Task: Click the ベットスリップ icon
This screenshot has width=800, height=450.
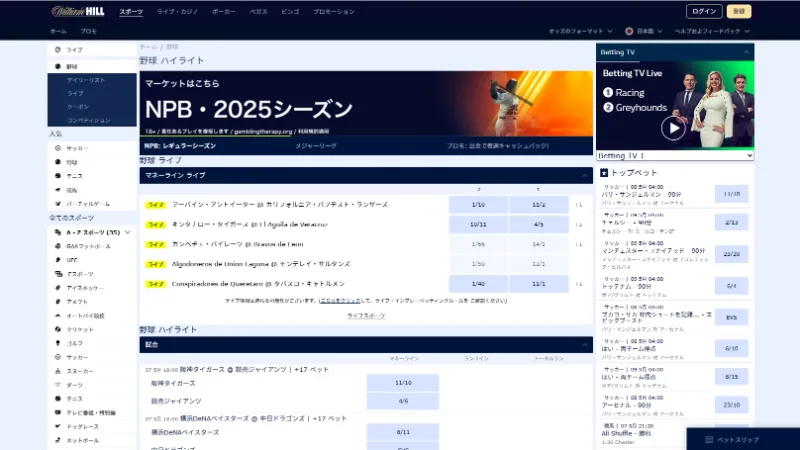Action: point(709,440)
